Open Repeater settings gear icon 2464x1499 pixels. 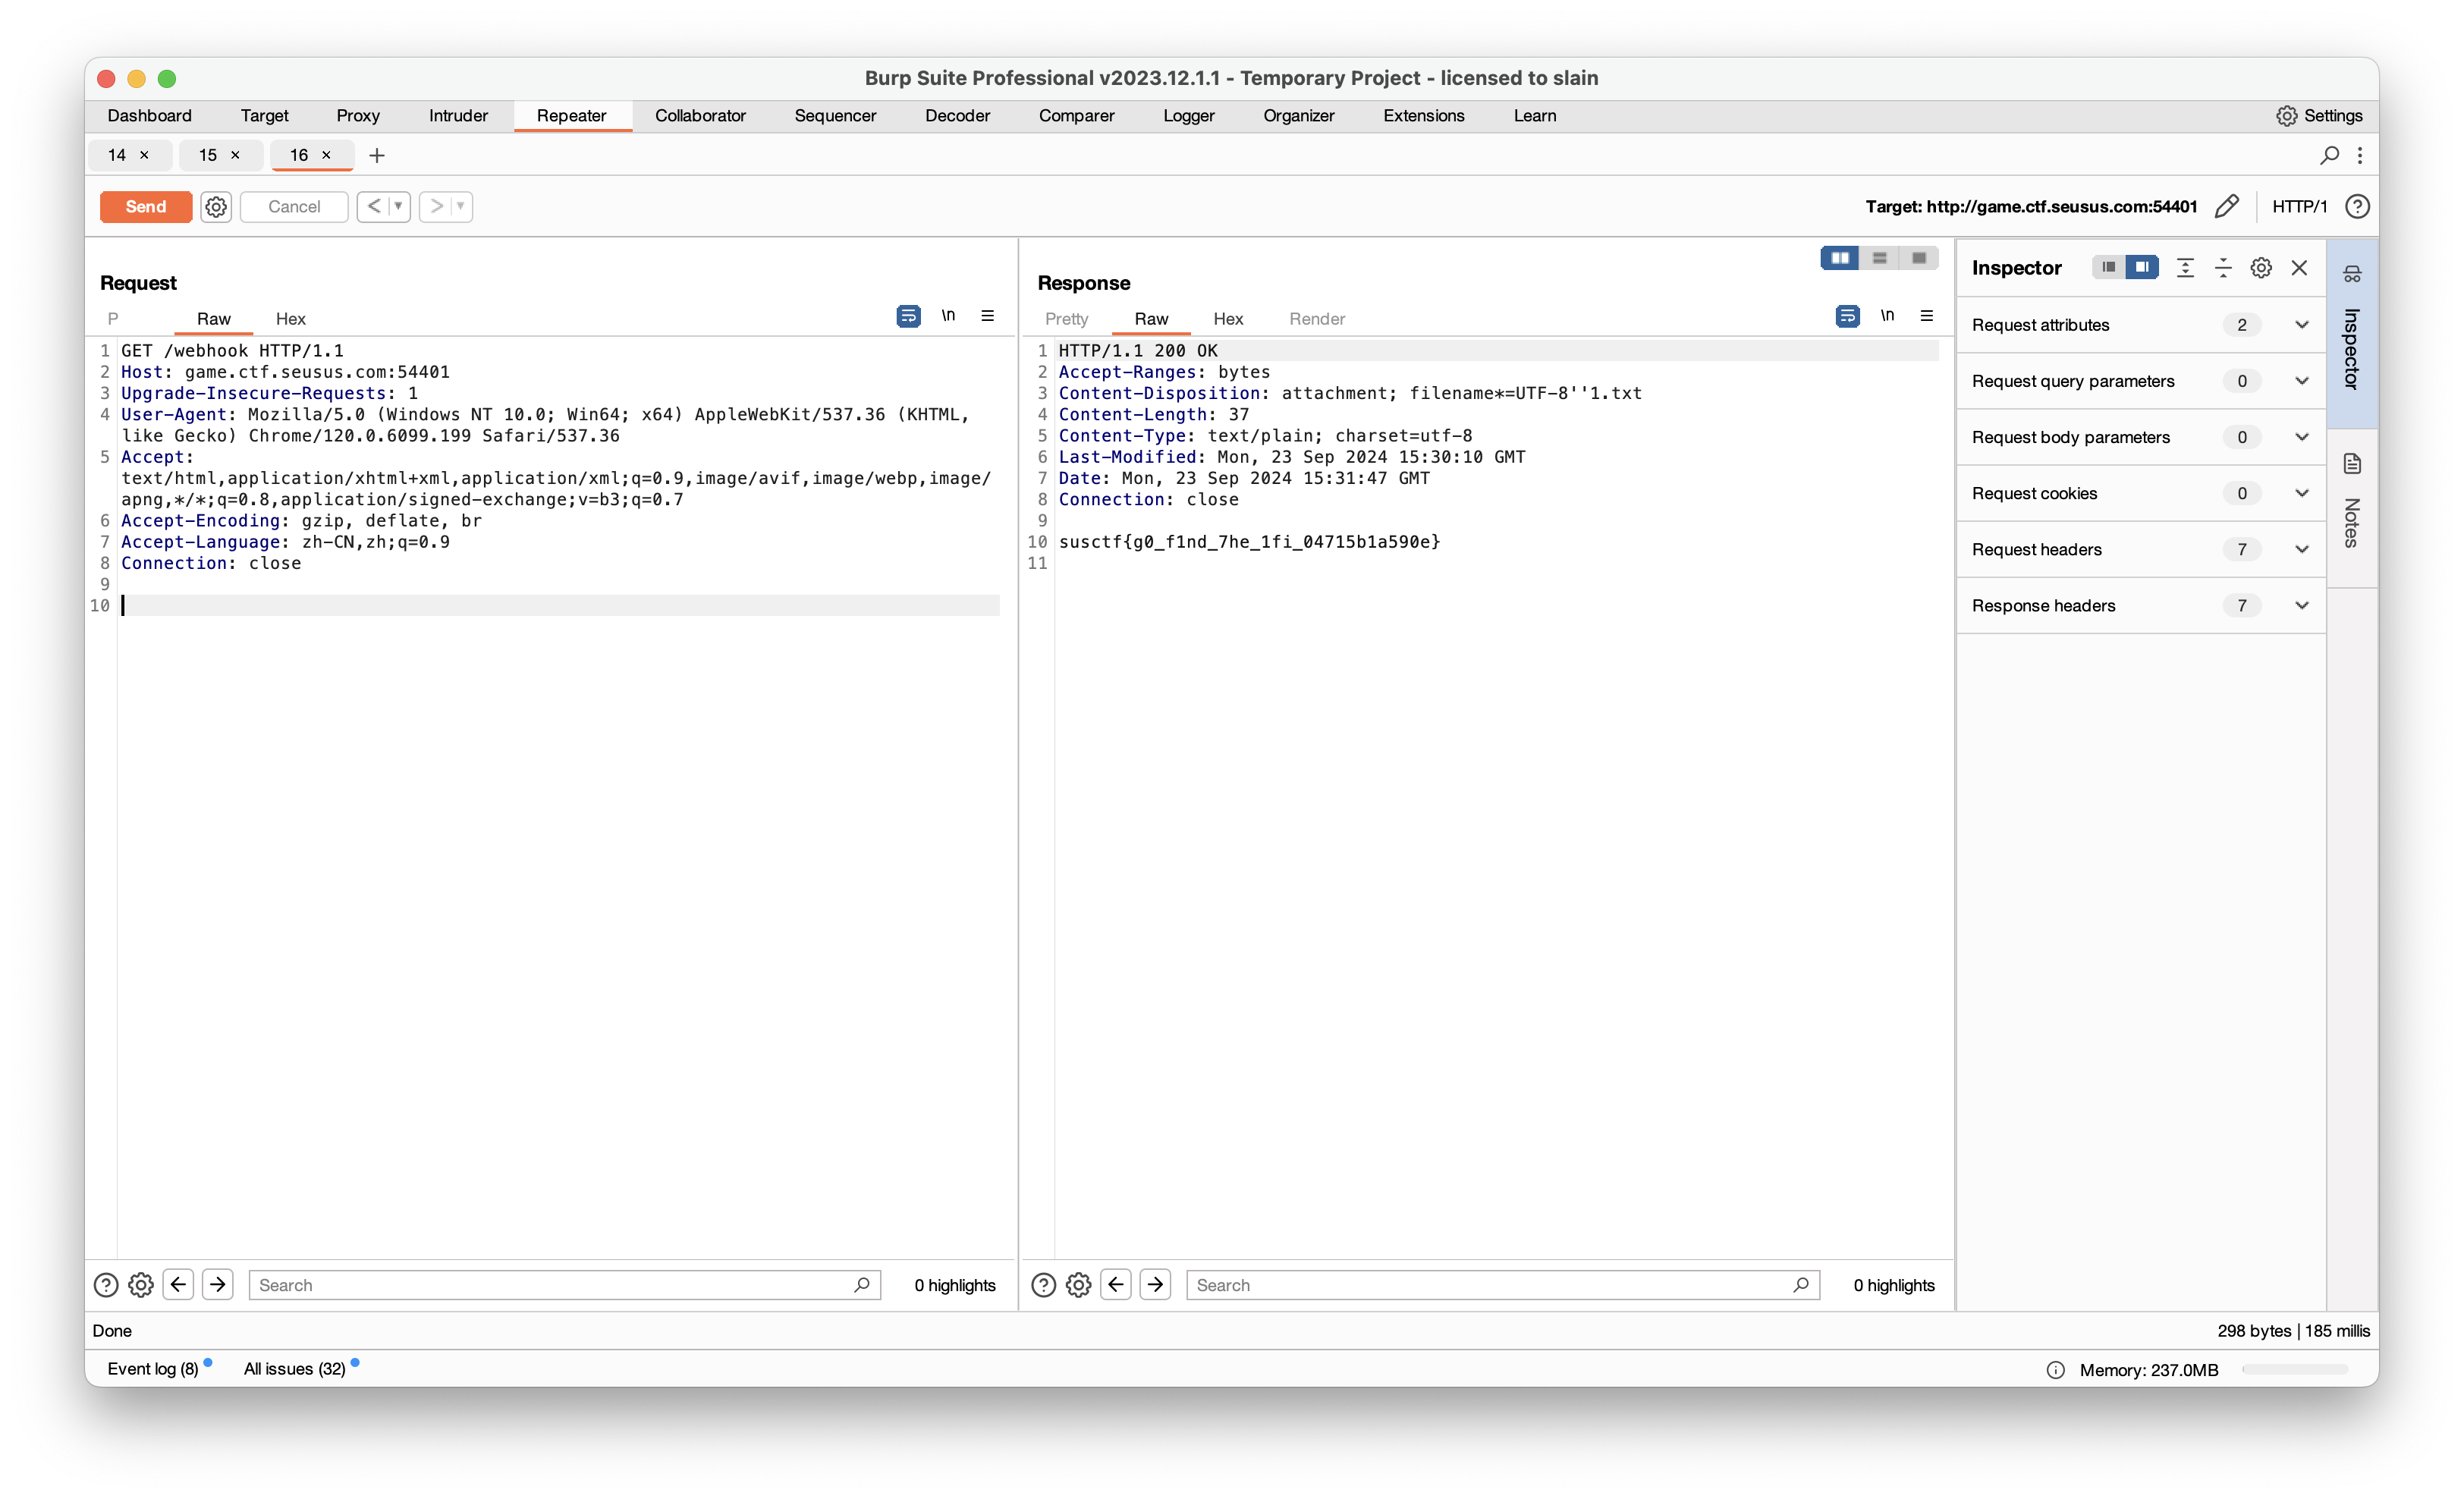coord(215,206)
